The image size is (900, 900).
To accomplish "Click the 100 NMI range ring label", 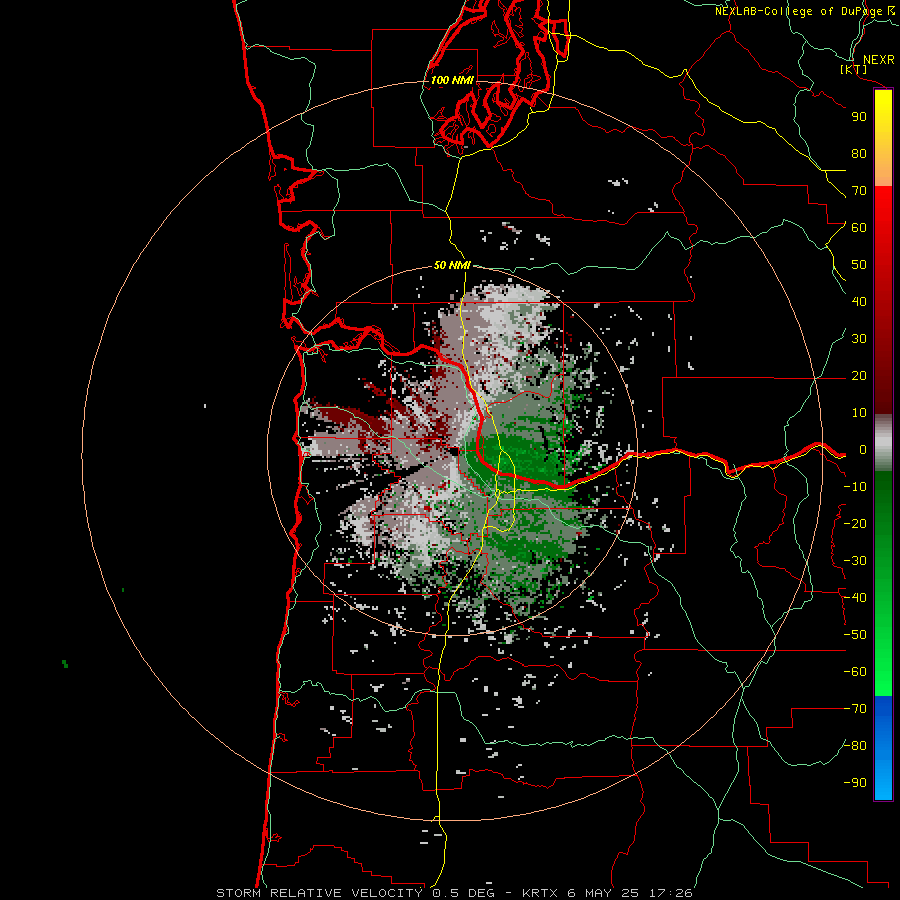I will click(x=452, y=80).
